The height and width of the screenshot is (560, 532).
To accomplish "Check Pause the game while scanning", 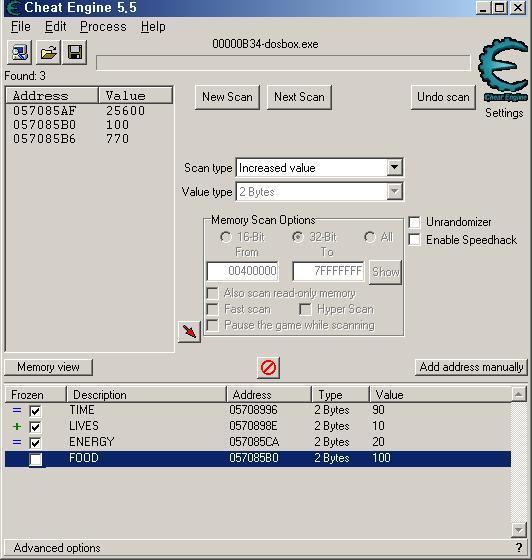I will pos(212,325).
